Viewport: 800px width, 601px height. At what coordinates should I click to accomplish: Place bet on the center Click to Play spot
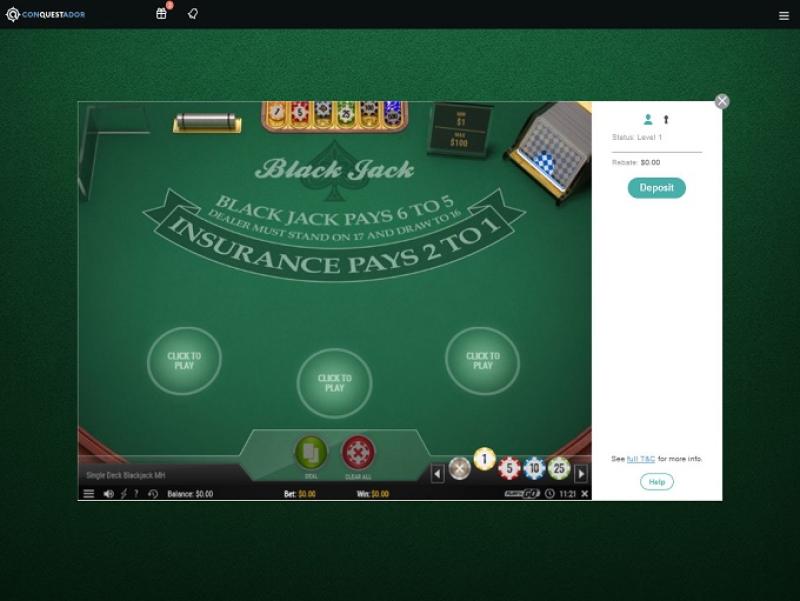pyautogui.click(x=334, y=383)
